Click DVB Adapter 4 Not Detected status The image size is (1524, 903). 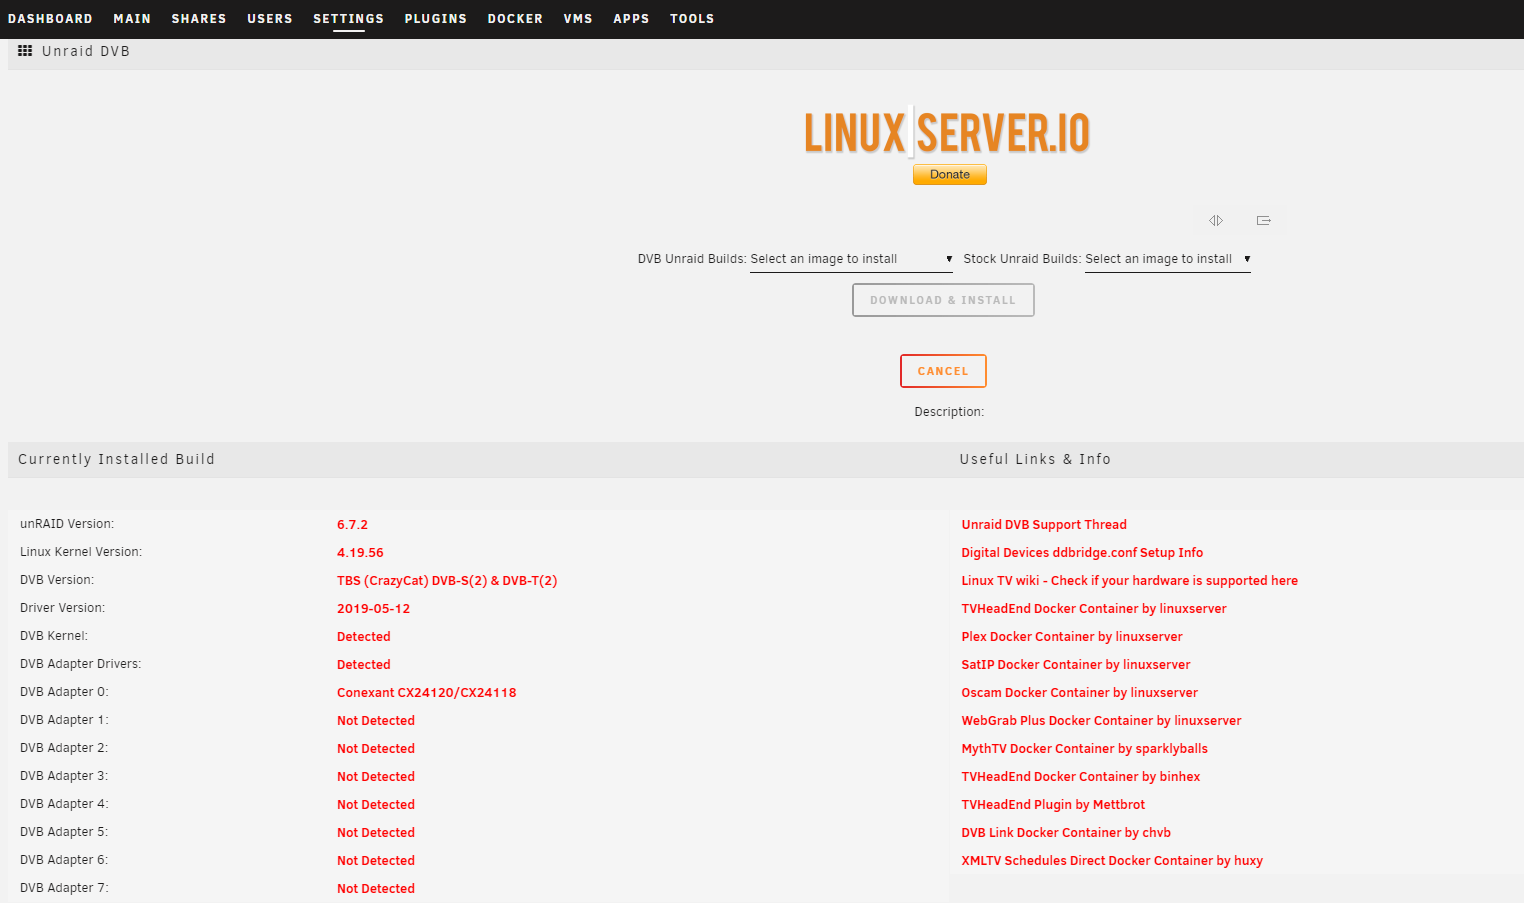(376, 805)
